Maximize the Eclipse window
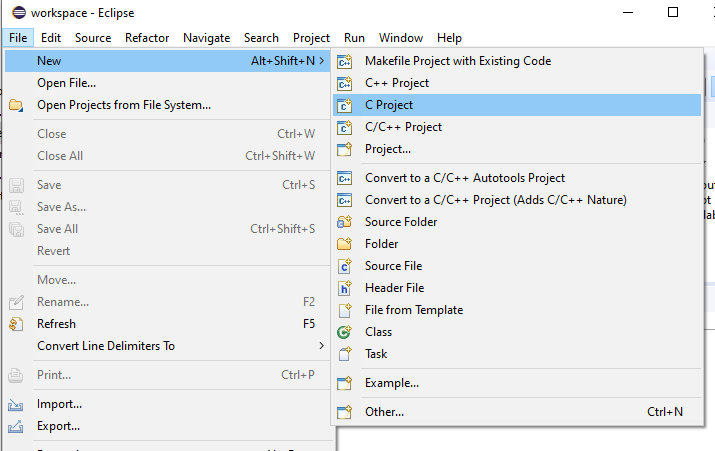 [673, 12]
